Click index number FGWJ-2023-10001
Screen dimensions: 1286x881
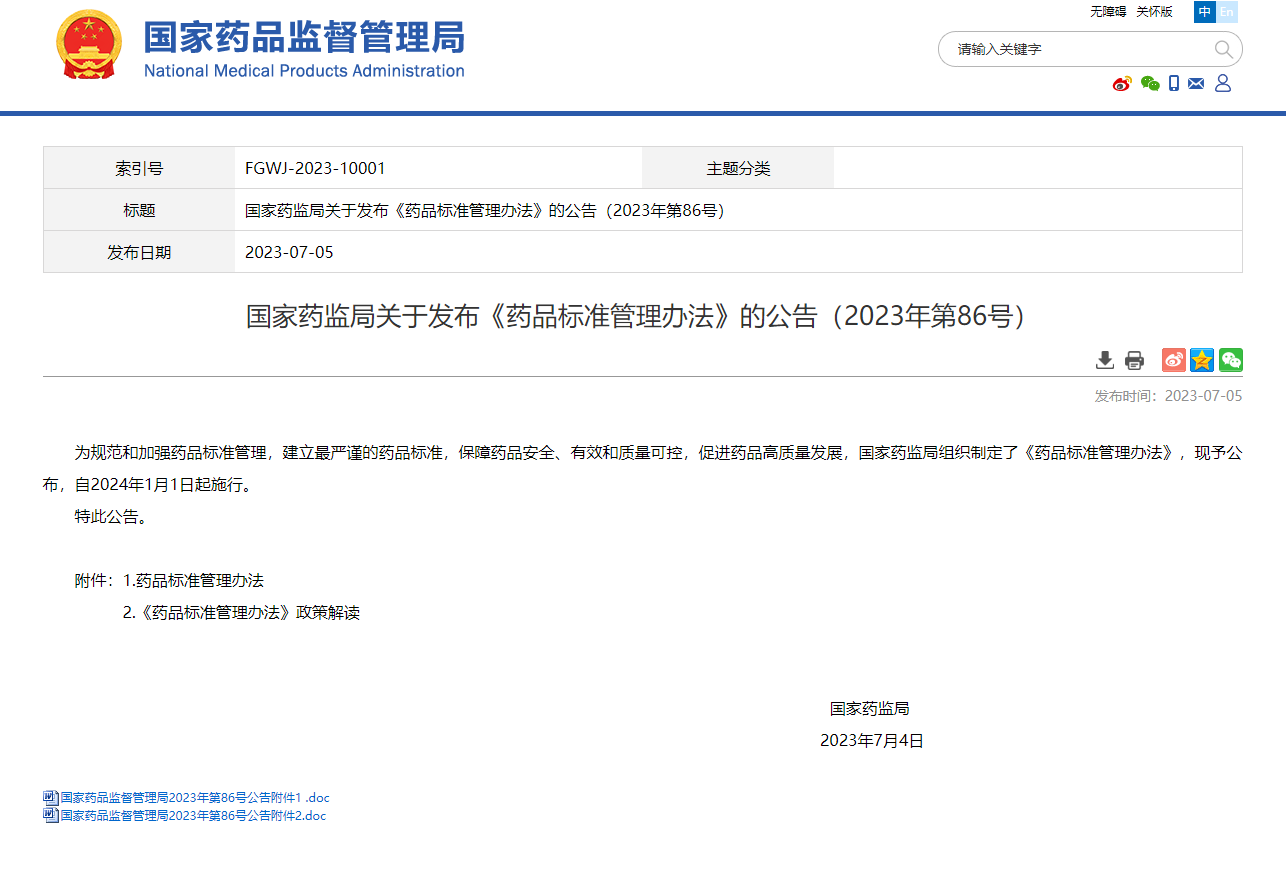click(315, 168)
